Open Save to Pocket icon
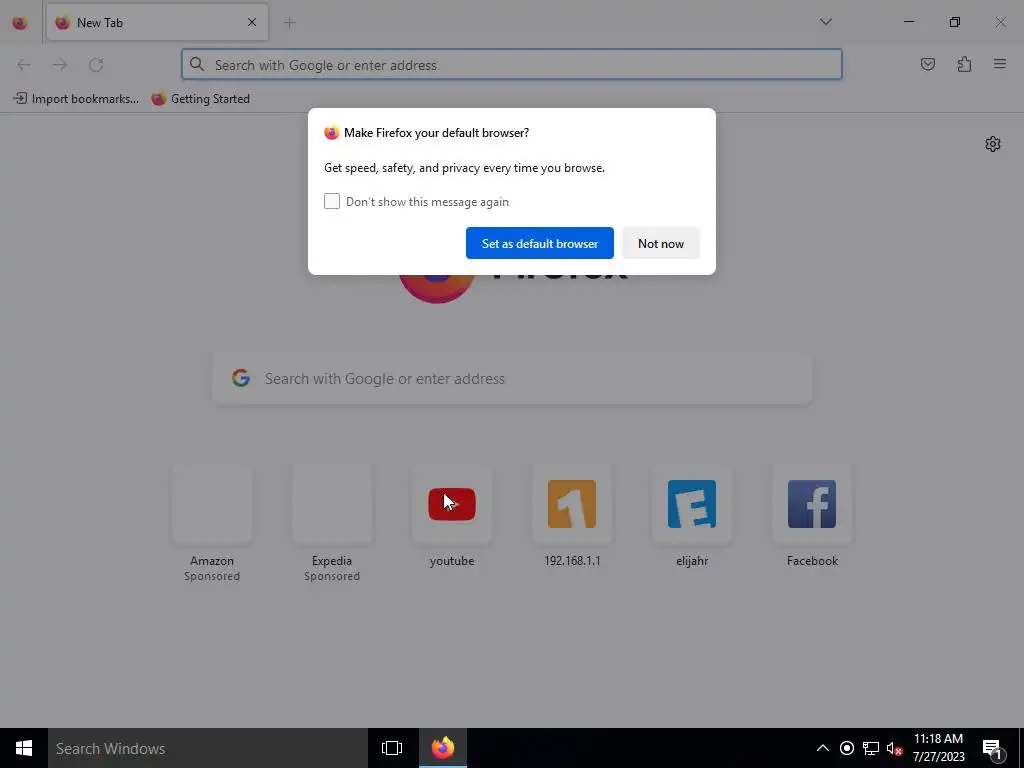Image resolution: width=1024 pixels, height=768 pixels. [927, 64]
